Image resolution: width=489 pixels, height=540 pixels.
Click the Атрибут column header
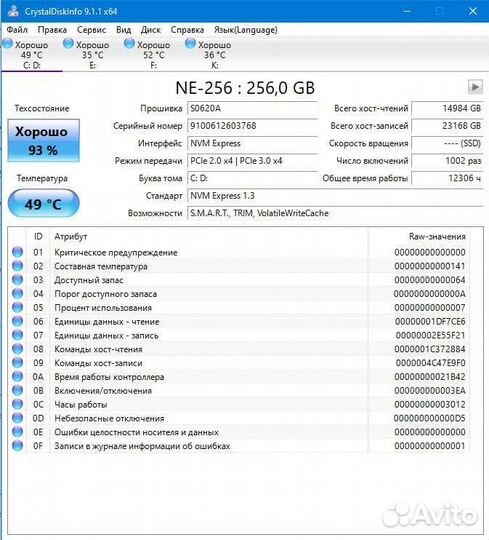coord(209,237)
